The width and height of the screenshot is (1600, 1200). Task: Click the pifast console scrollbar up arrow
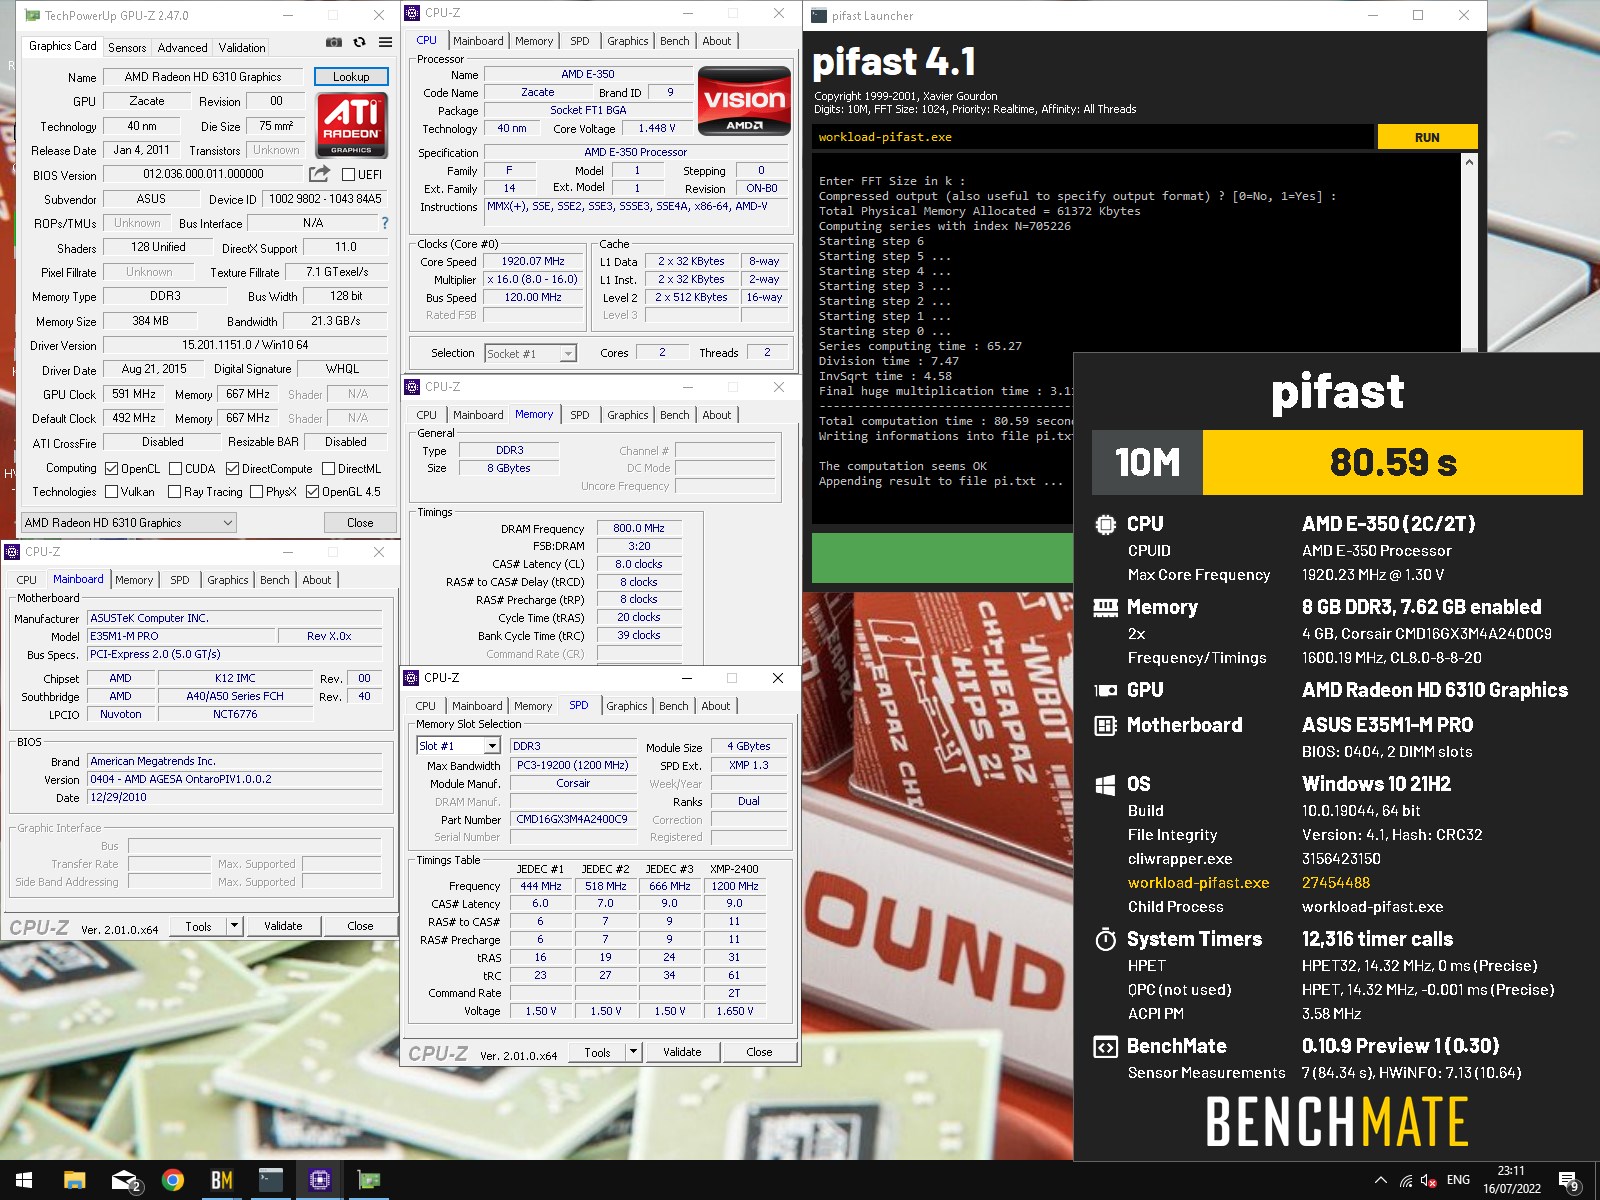(x=1469, y=162)
